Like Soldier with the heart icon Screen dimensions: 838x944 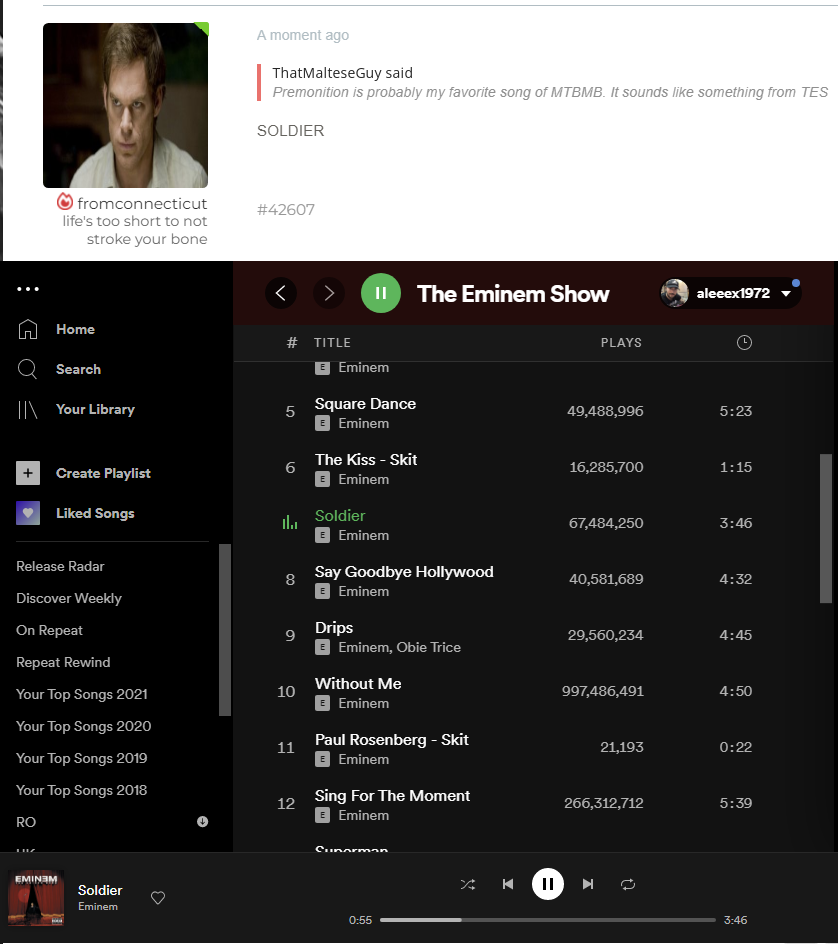point(158,898)
